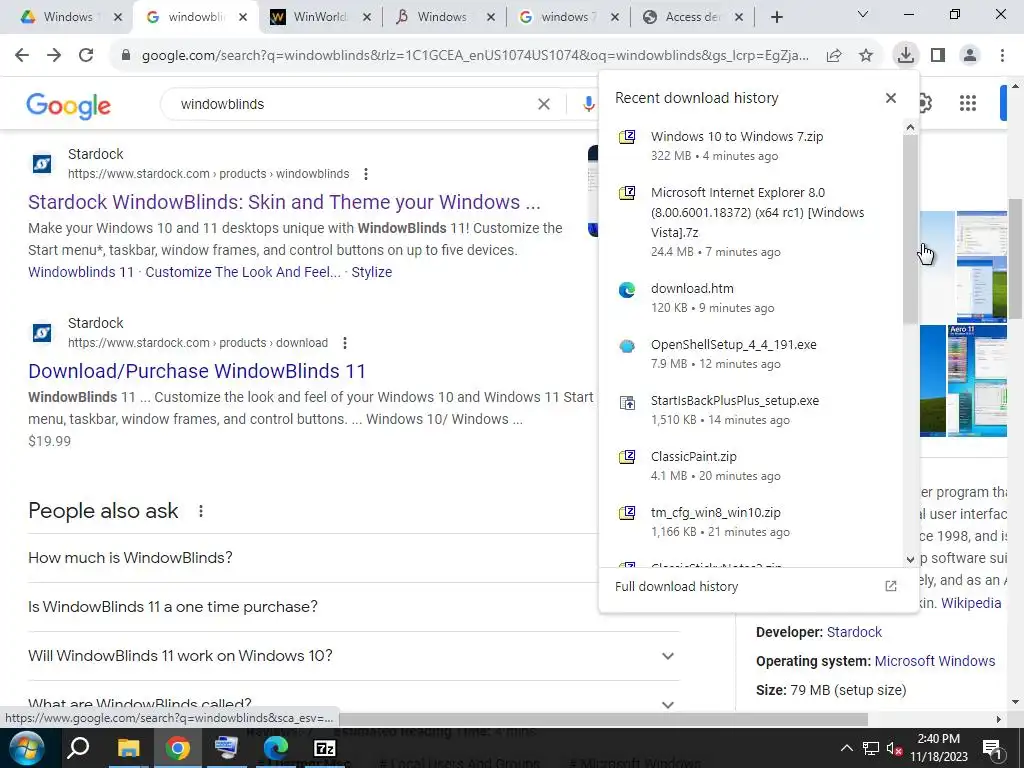
Task: Open 'Customize The Look And Feel...' sitelink
Action: point(243,272)
